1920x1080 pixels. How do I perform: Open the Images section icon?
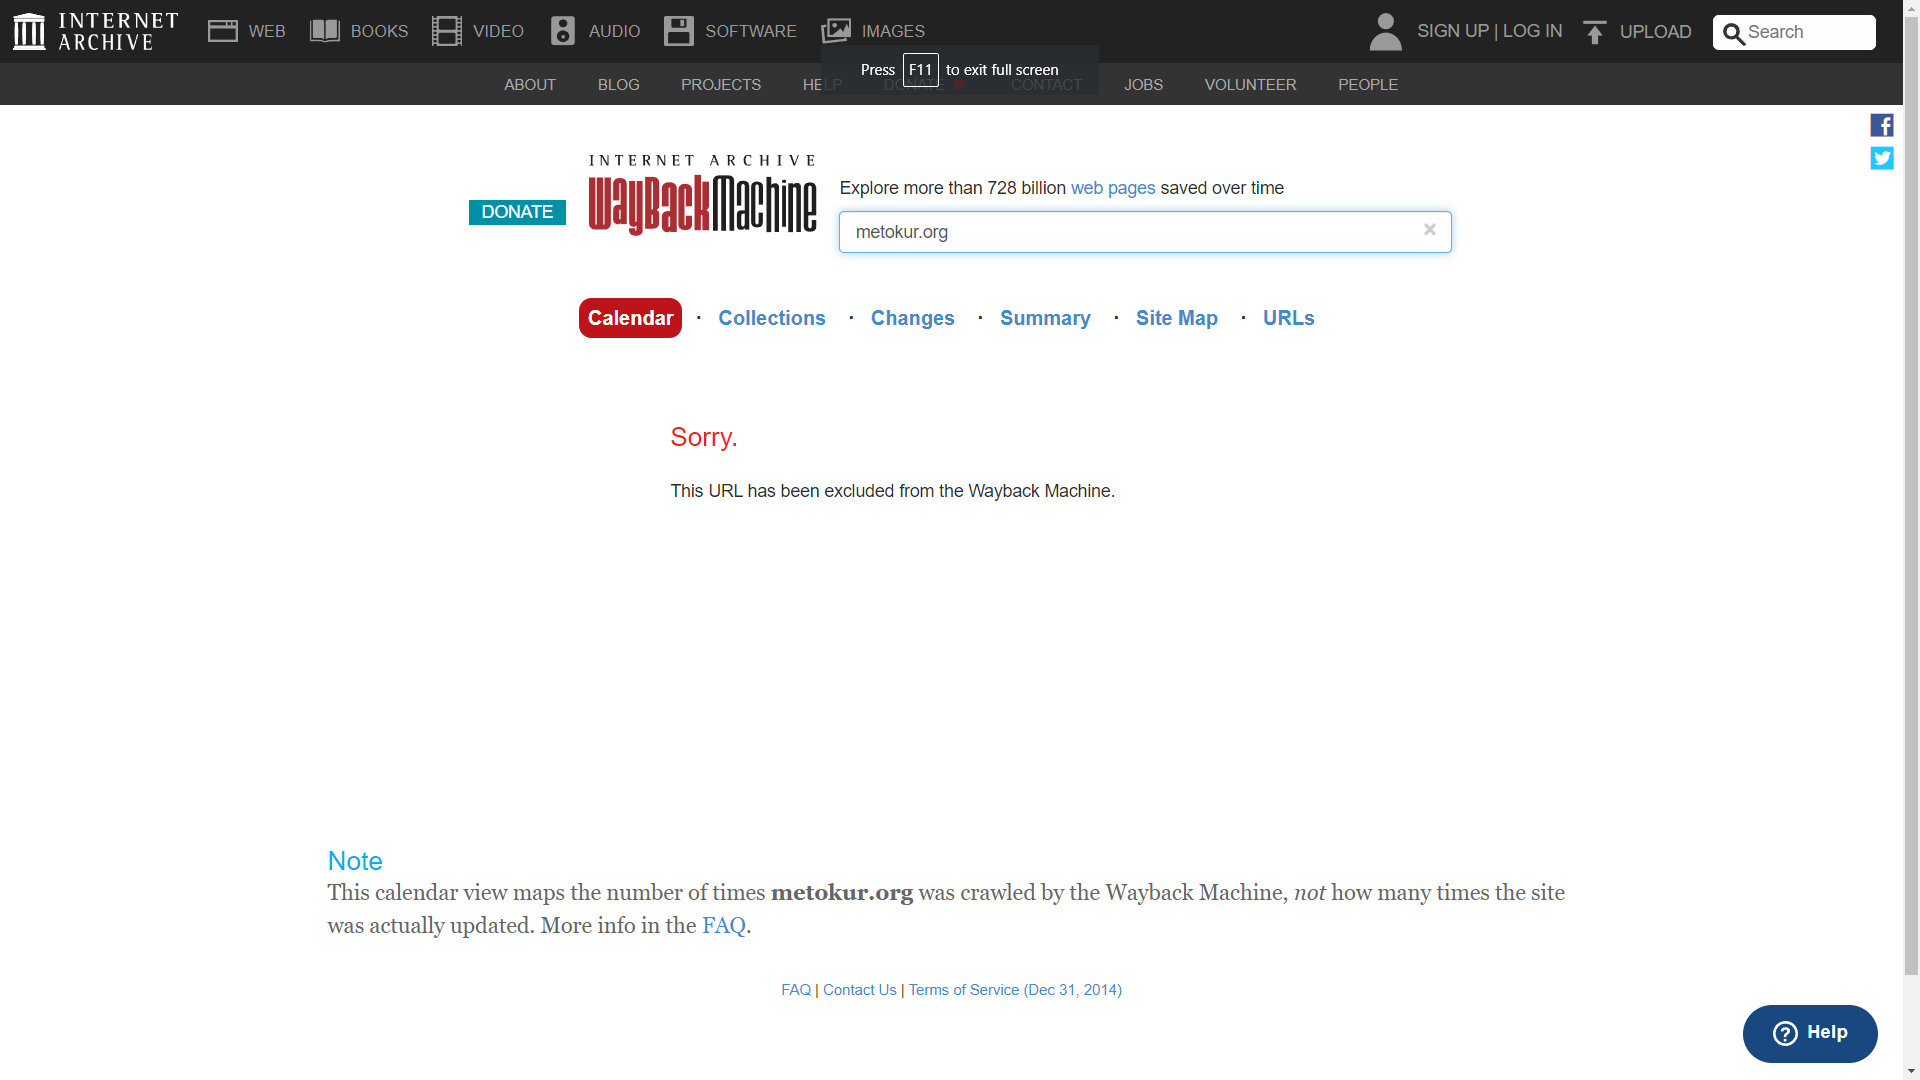(836, 31)
